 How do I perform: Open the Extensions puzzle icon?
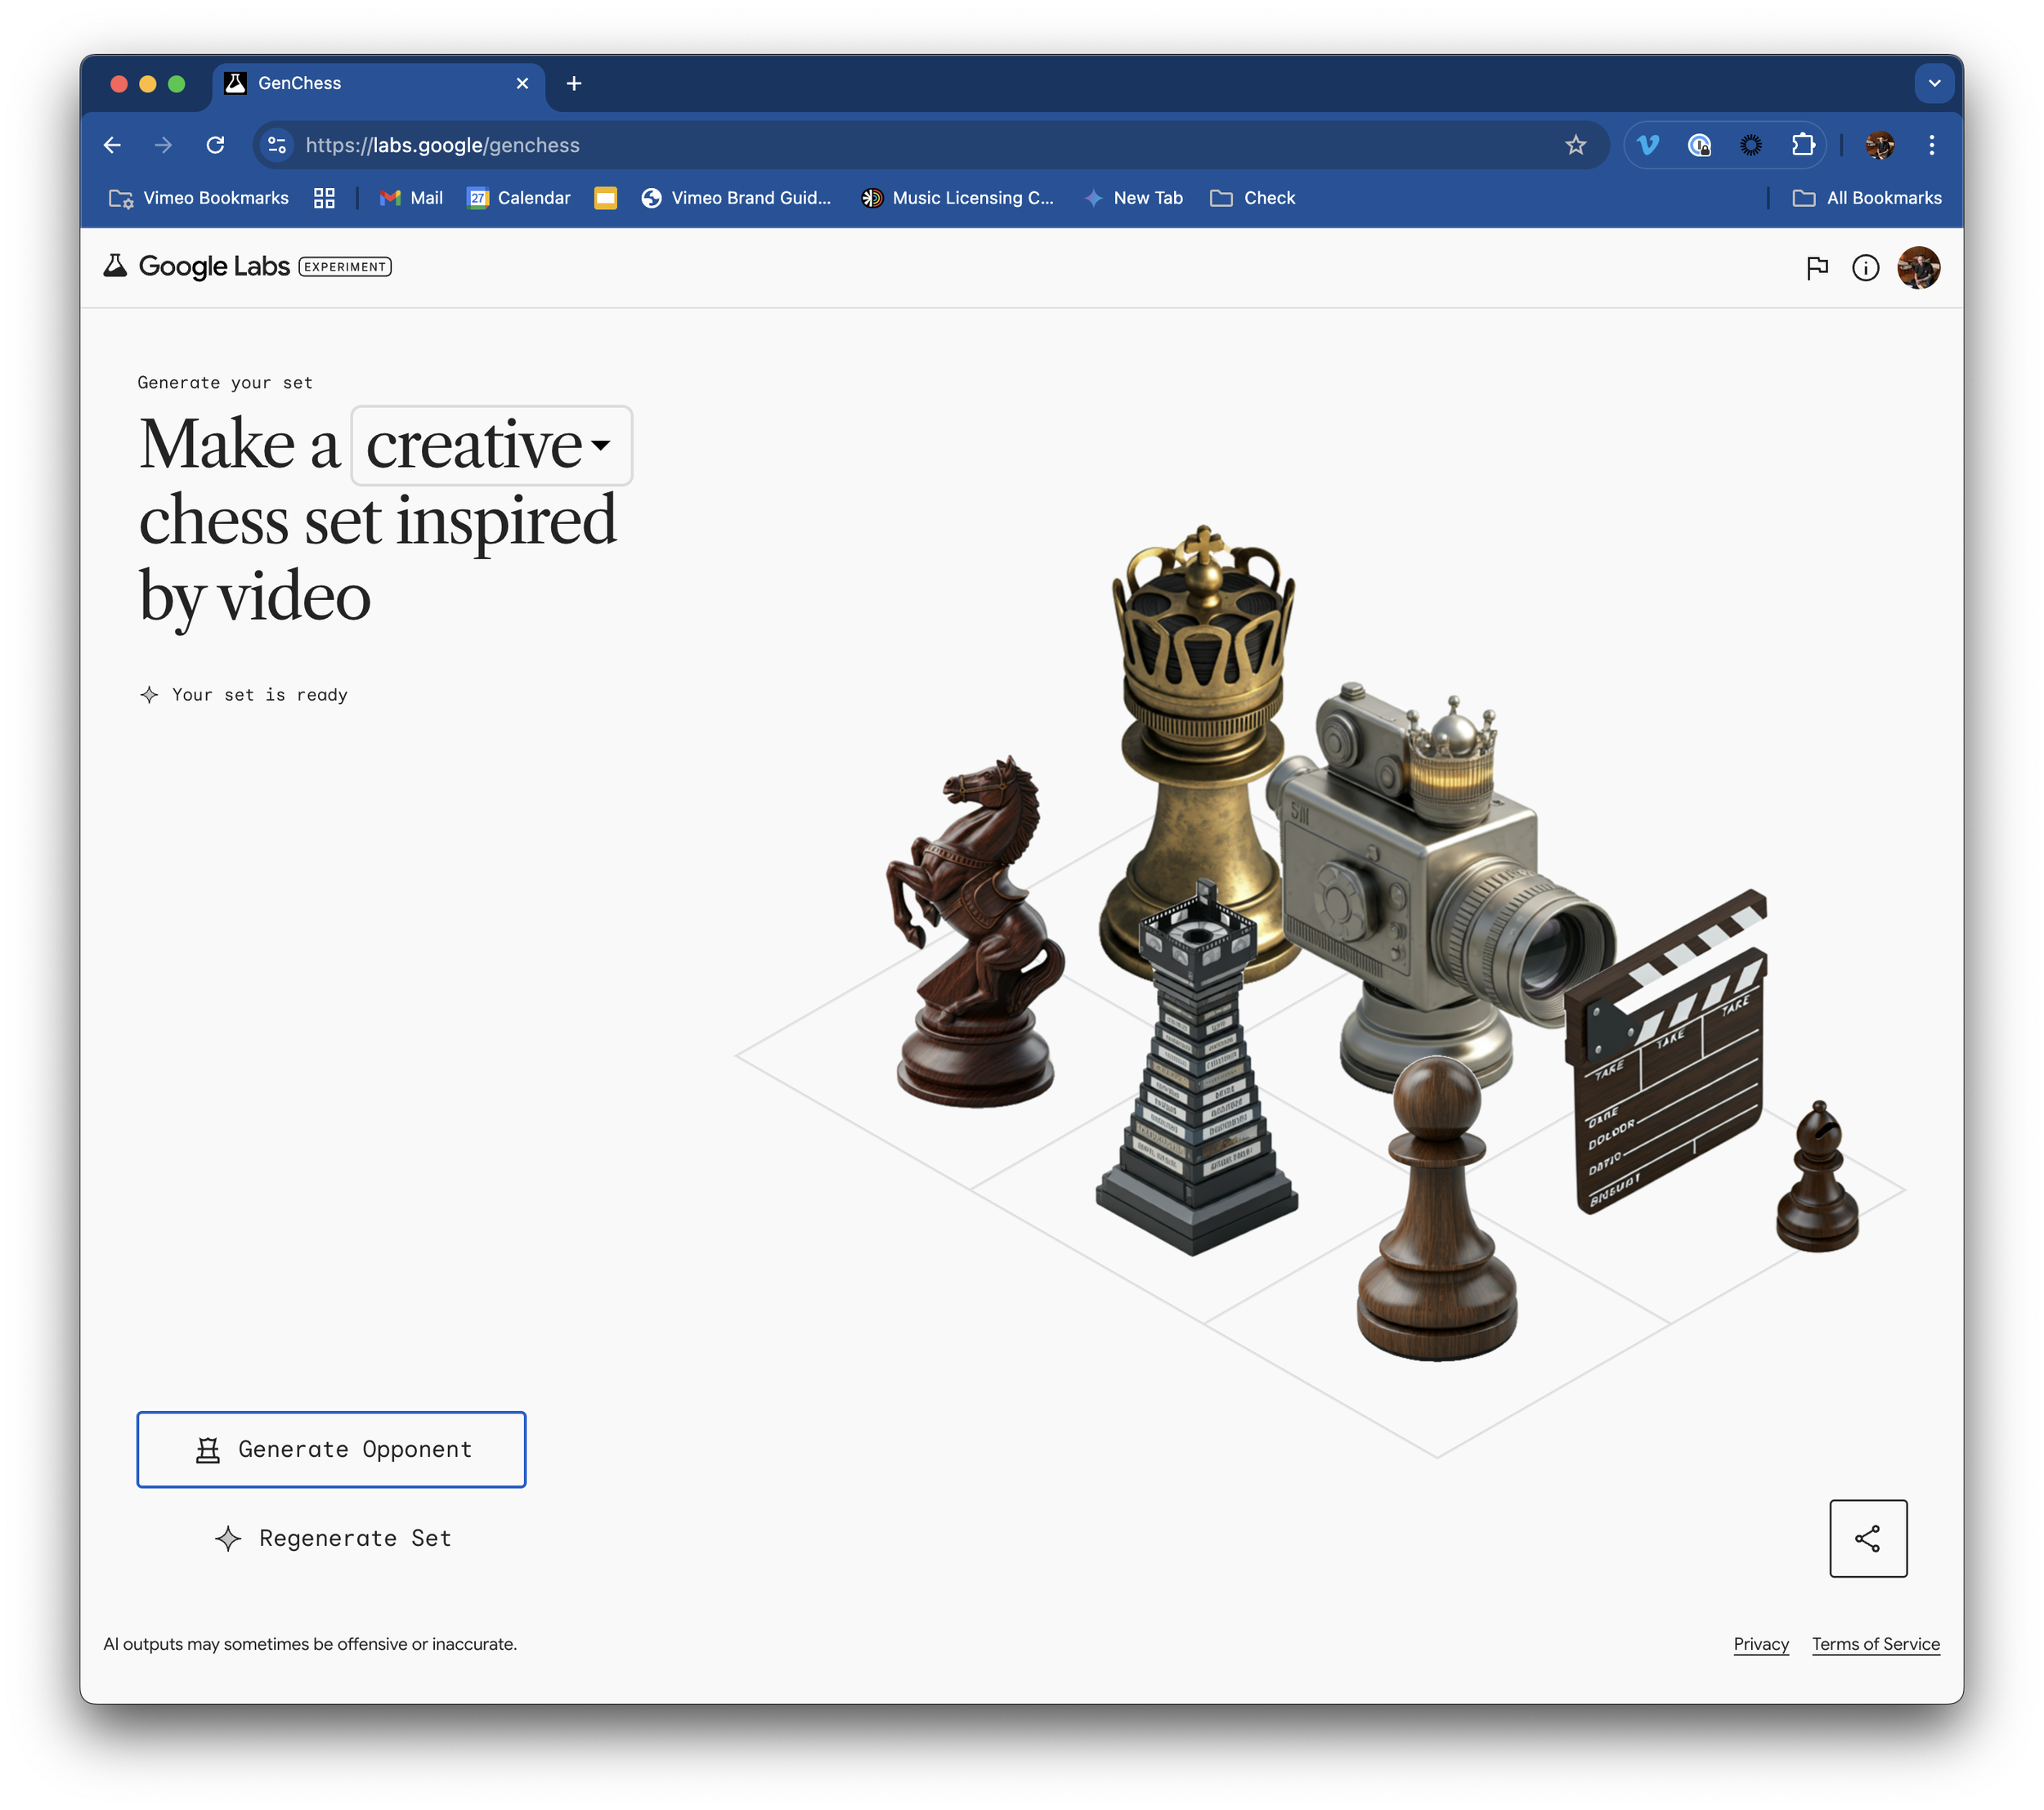pos(1803,145)
